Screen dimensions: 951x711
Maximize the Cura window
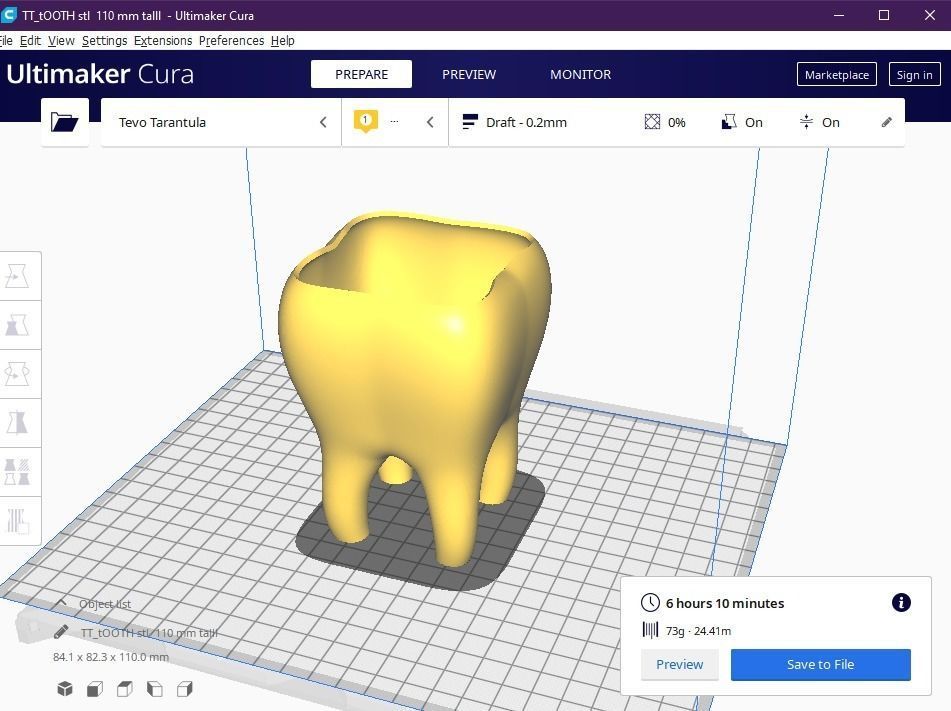point(884,15)
